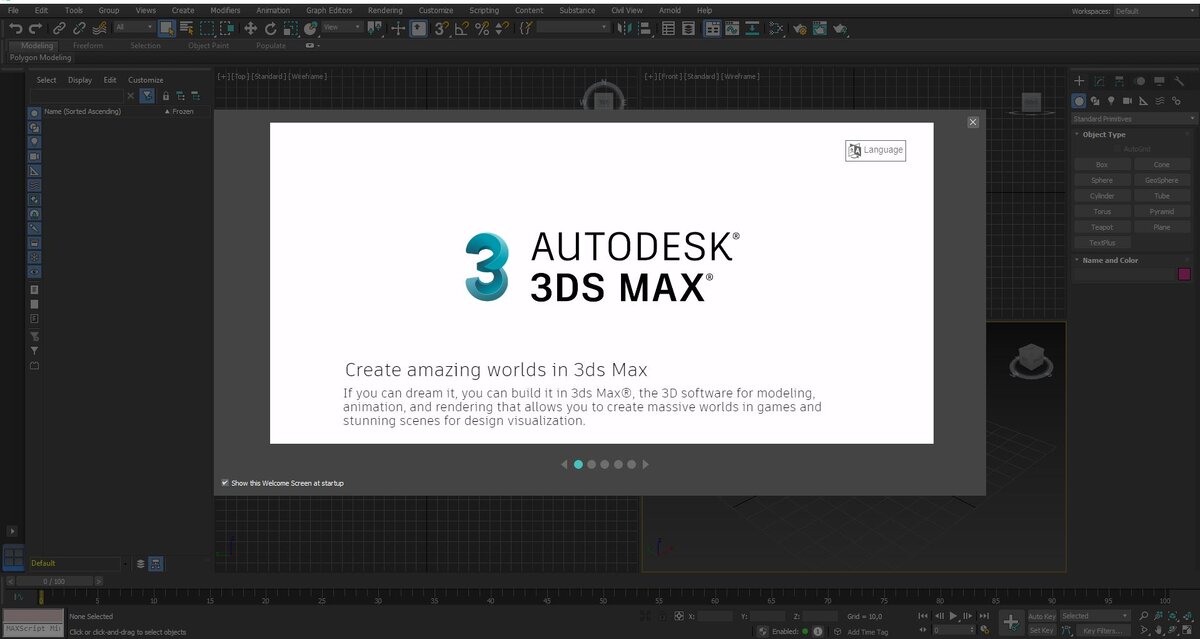Viewport: 1200px width, 639px height.
Task: Activate Bind to Space Warp tool
Action: coord(100,29)
